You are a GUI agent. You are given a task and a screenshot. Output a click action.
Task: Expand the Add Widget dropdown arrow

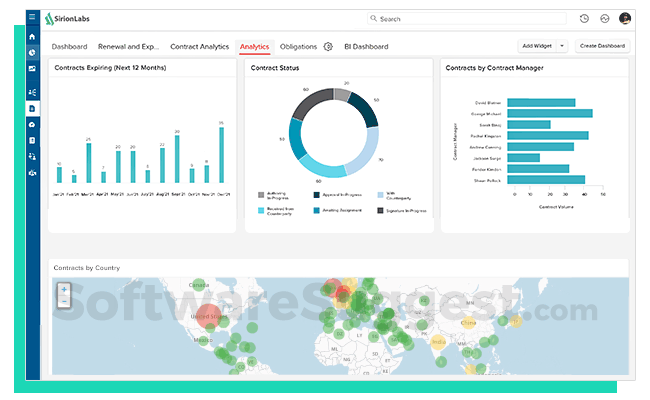(x=562, y=46)
